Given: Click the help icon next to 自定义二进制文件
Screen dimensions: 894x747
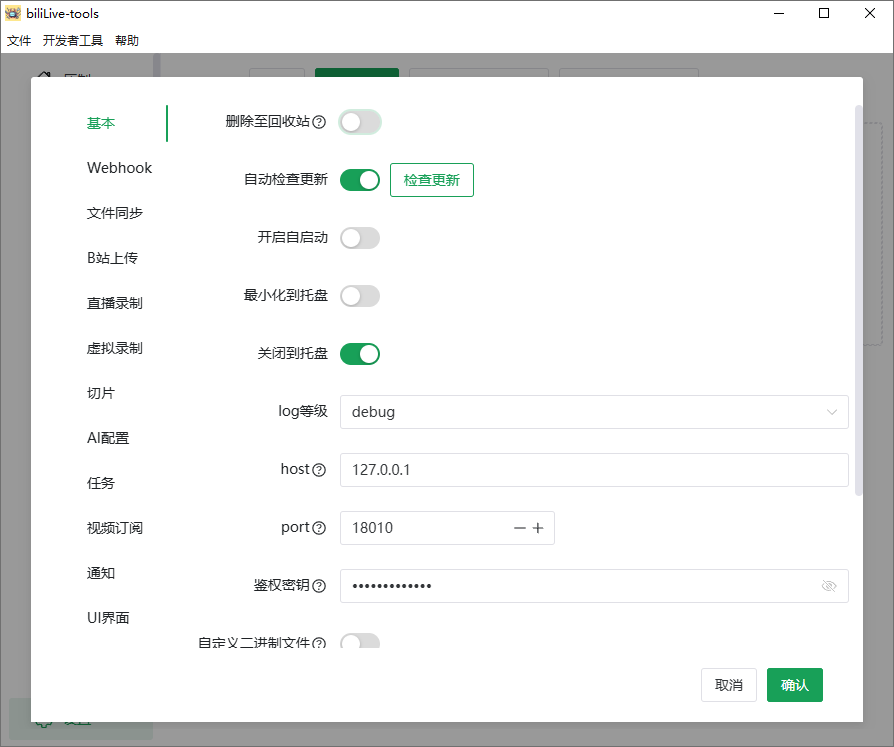Looking at the screenshot, I should click(x=320, y=643).
